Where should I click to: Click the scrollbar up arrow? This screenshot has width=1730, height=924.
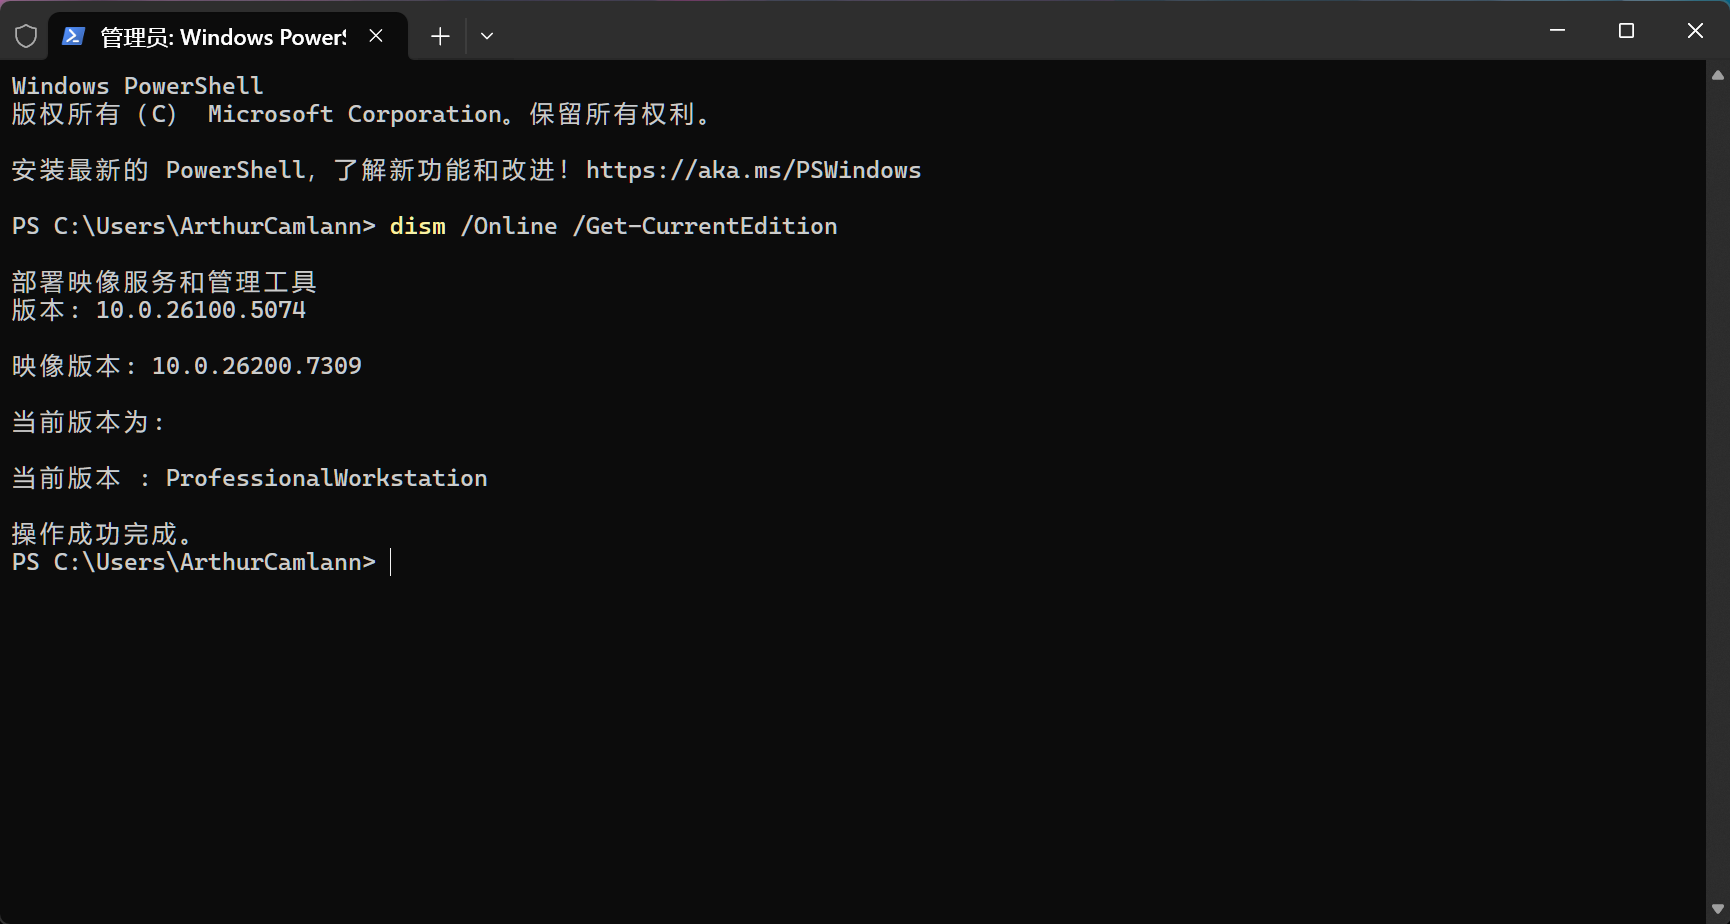coord(1717,74)
